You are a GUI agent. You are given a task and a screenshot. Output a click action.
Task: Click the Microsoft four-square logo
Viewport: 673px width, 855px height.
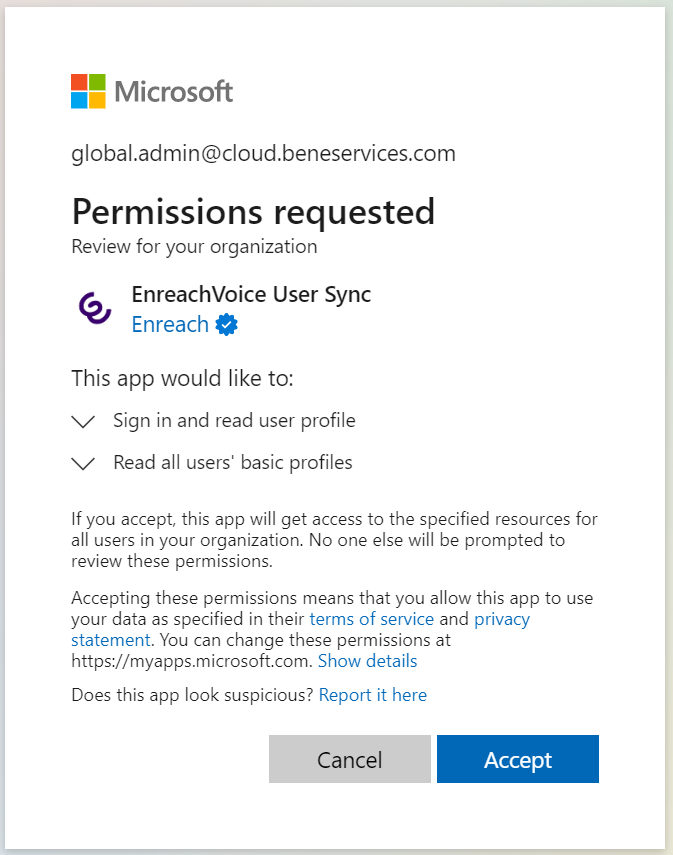coord(88,92)
